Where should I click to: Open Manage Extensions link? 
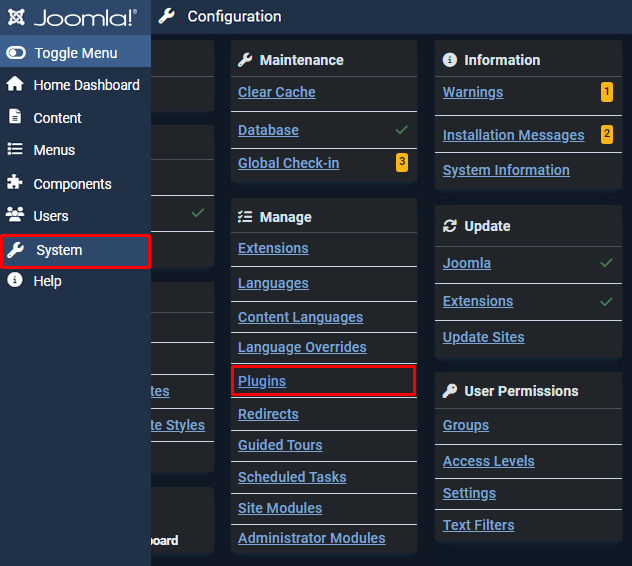[273, 248]
